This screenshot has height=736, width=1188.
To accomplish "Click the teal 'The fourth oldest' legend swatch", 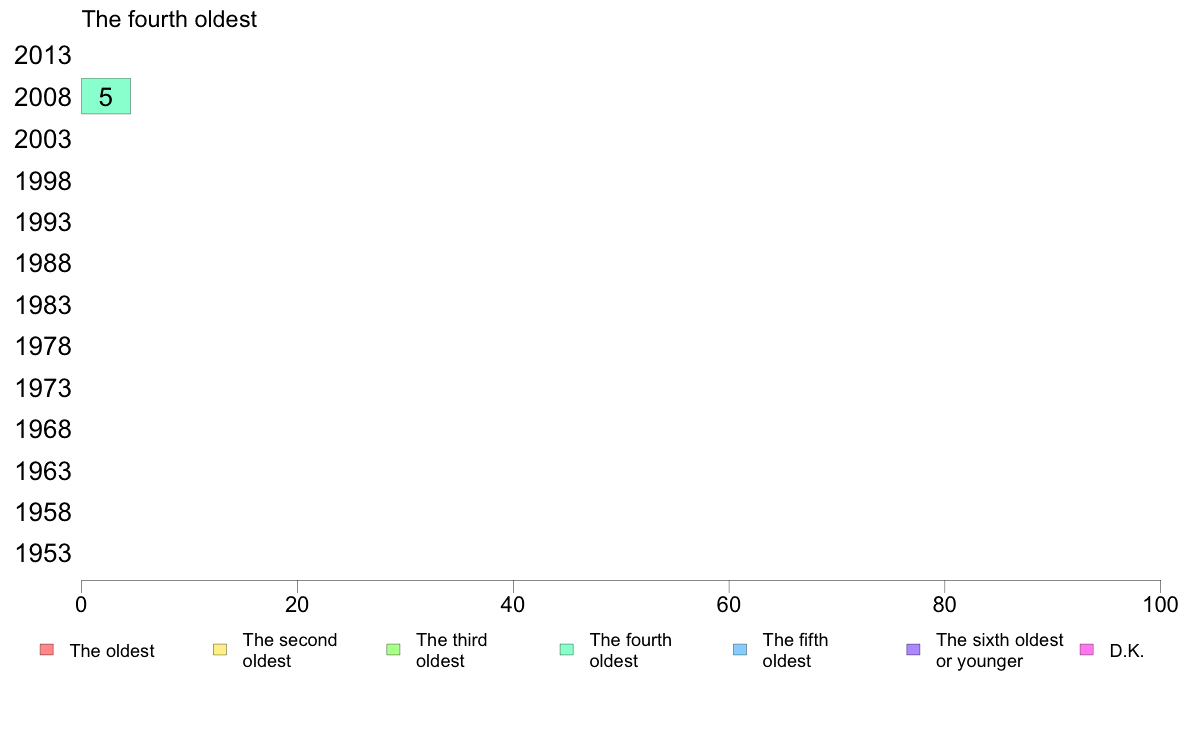I will point(567,650).
